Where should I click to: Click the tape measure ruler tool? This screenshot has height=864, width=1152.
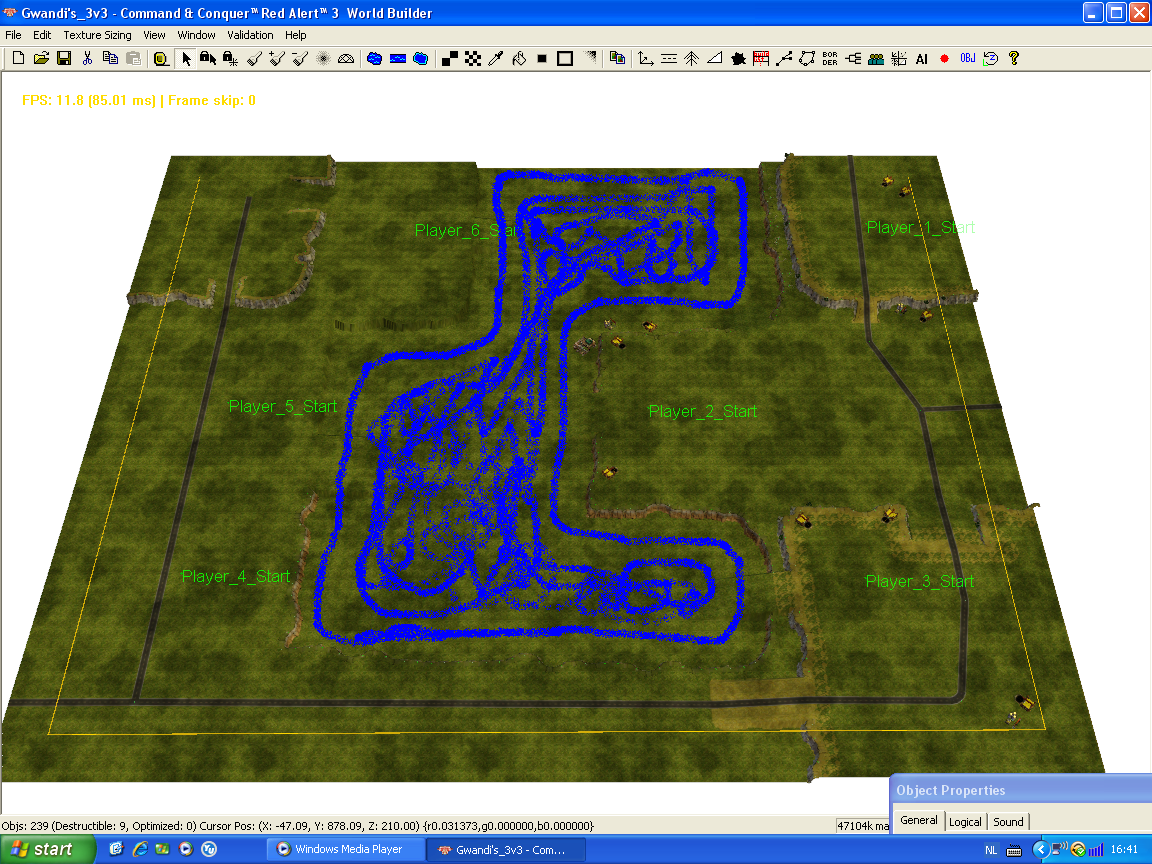(161, 59)
